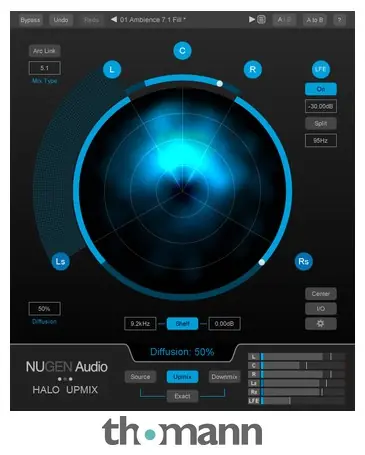Open help with the question mark button
Viewport: 365px width, 455px height.
[339, 20]
